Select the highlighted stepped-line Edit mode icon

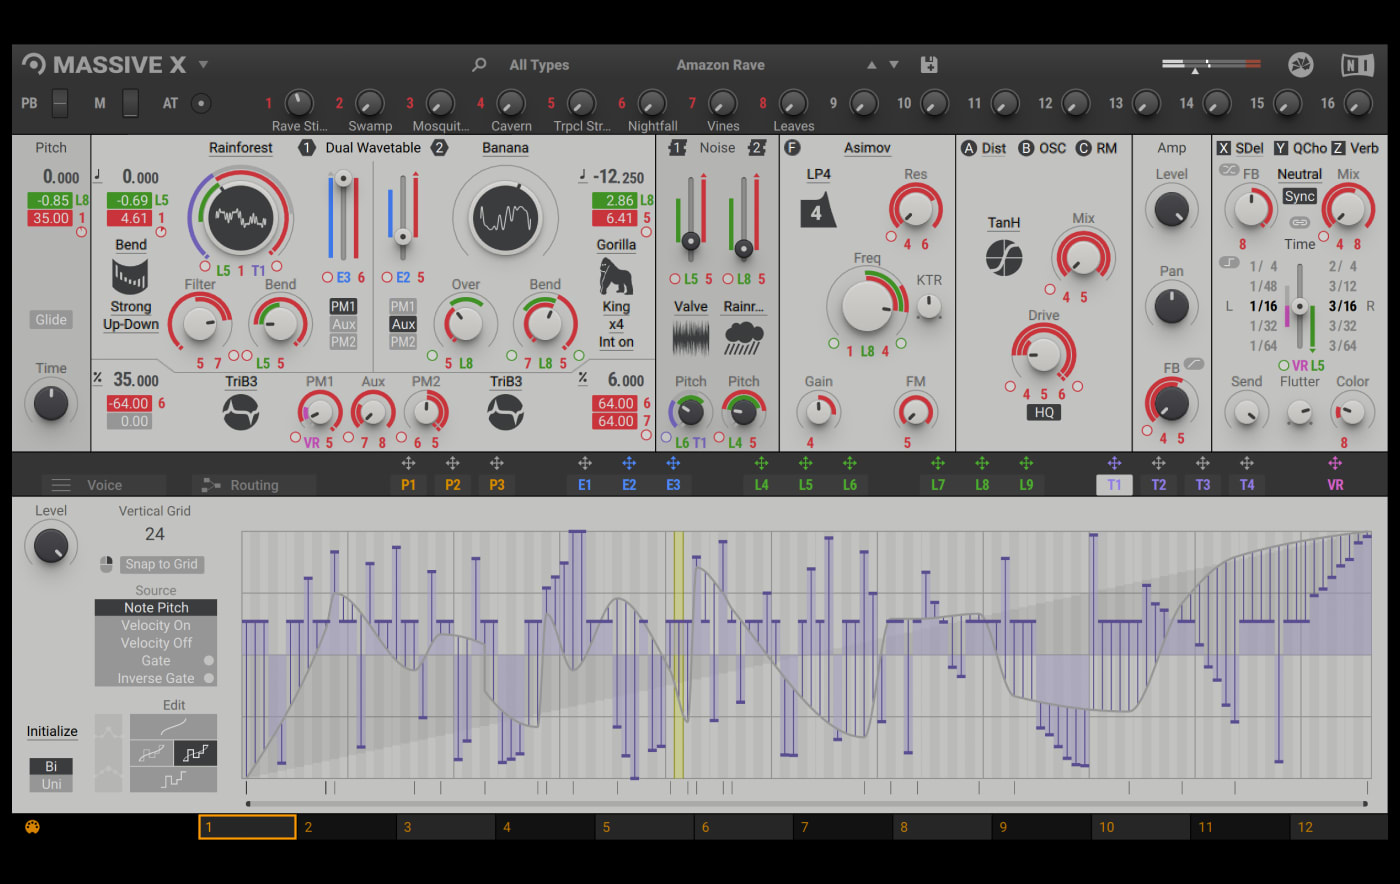coord(195,753)
